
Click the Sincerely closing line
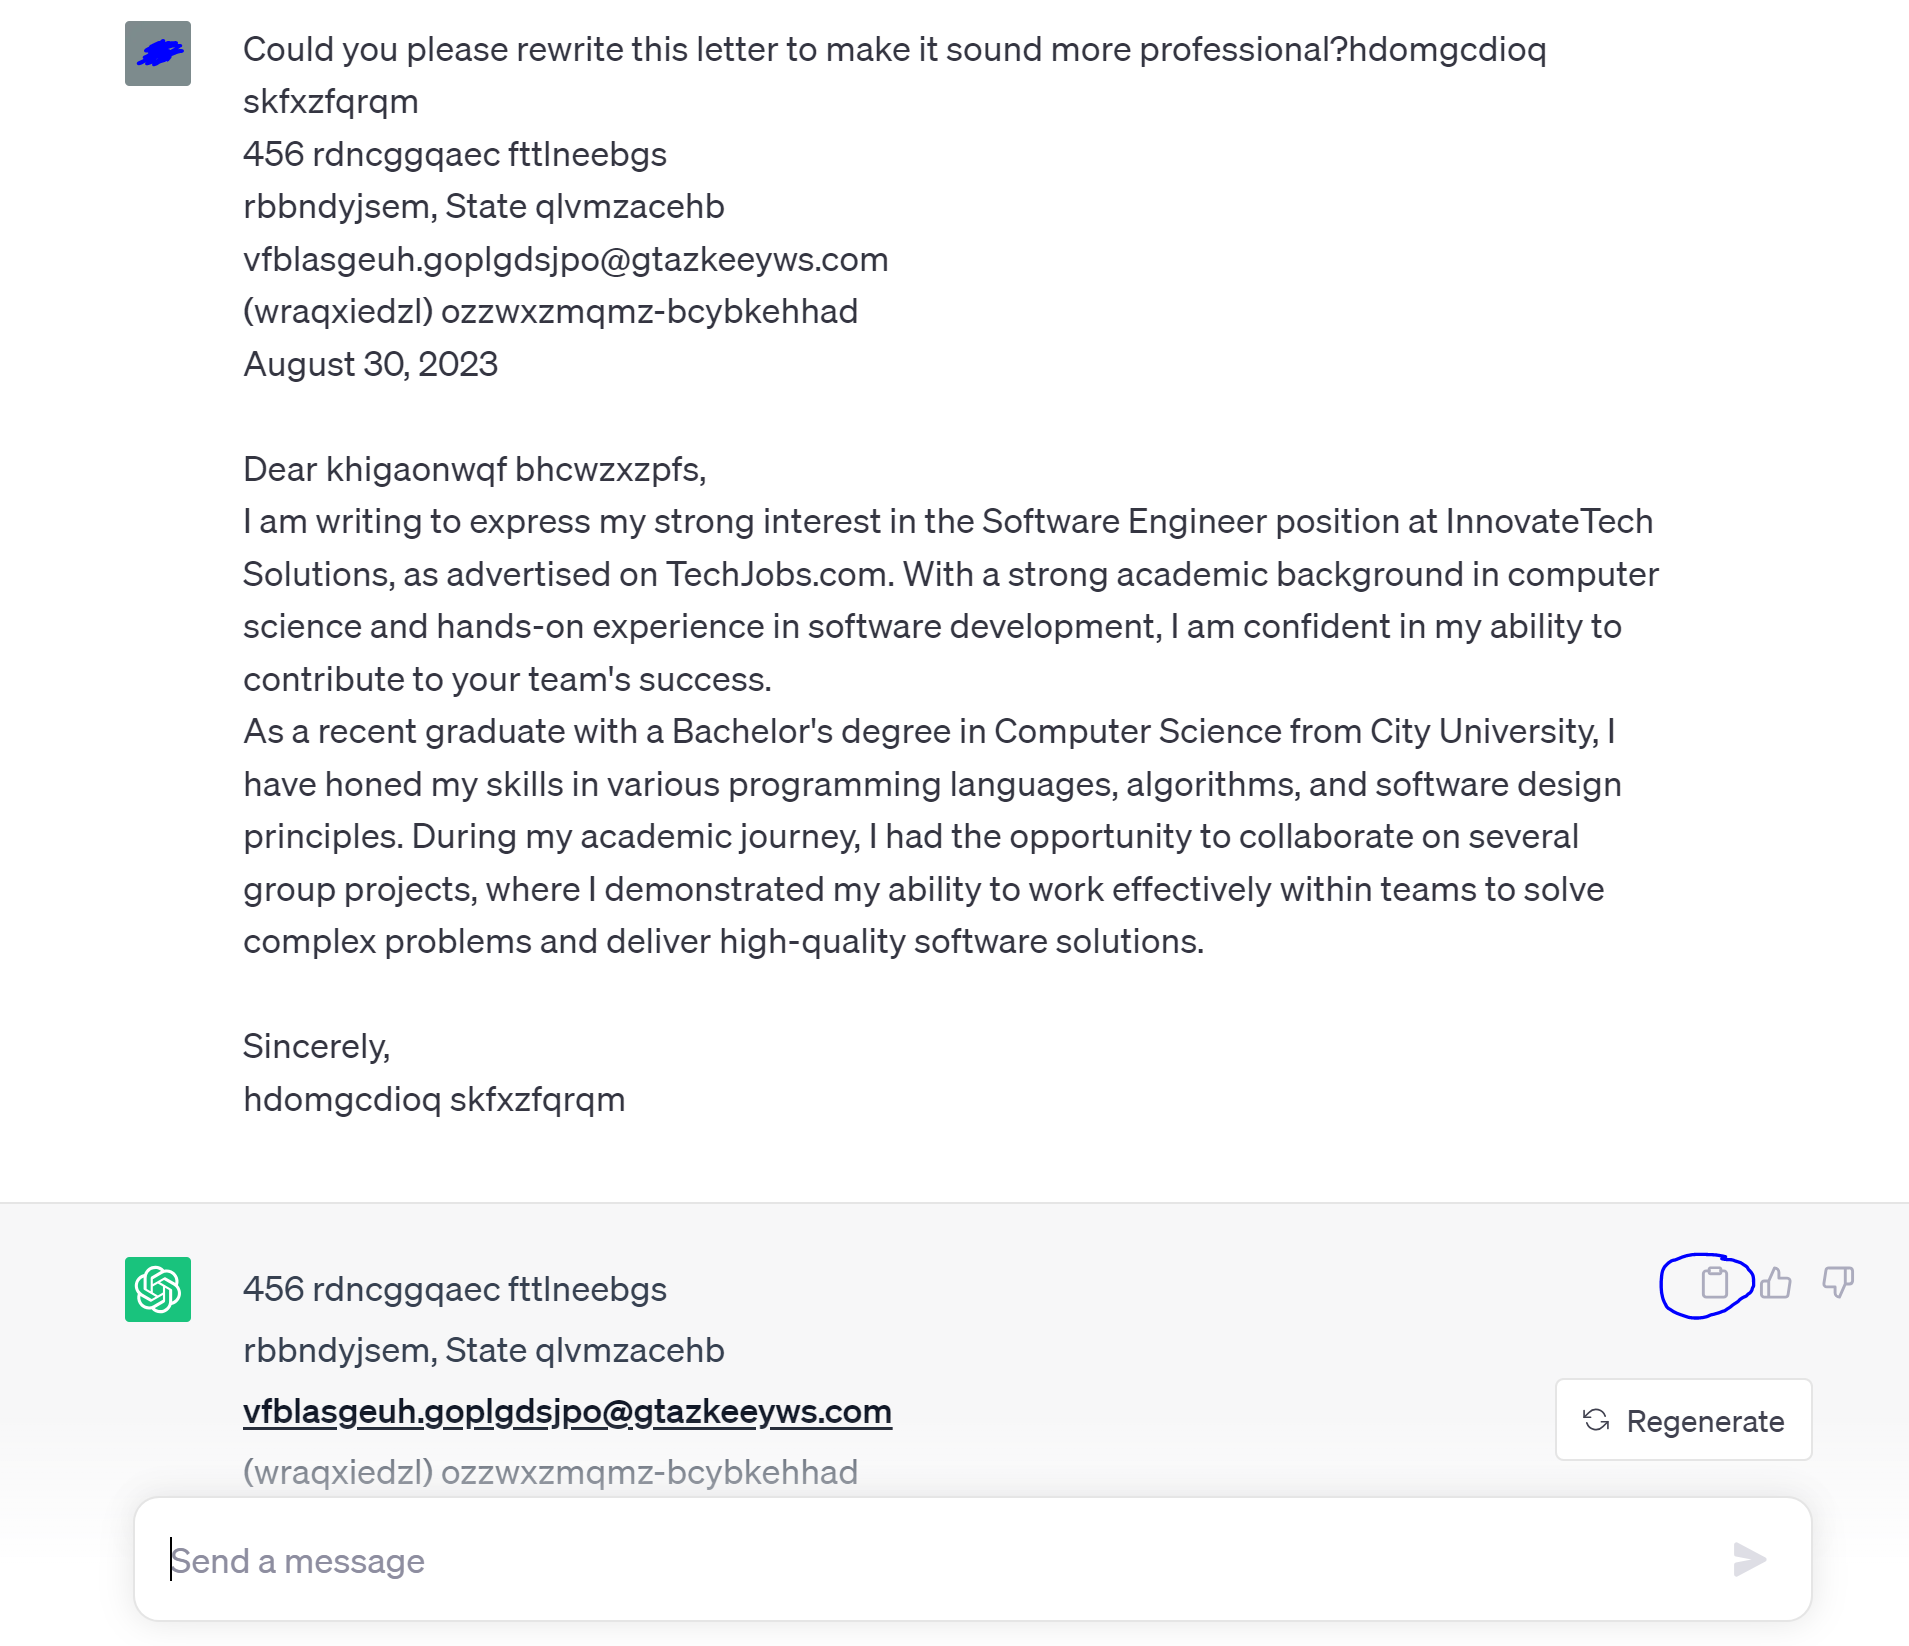pos(316,1046)
